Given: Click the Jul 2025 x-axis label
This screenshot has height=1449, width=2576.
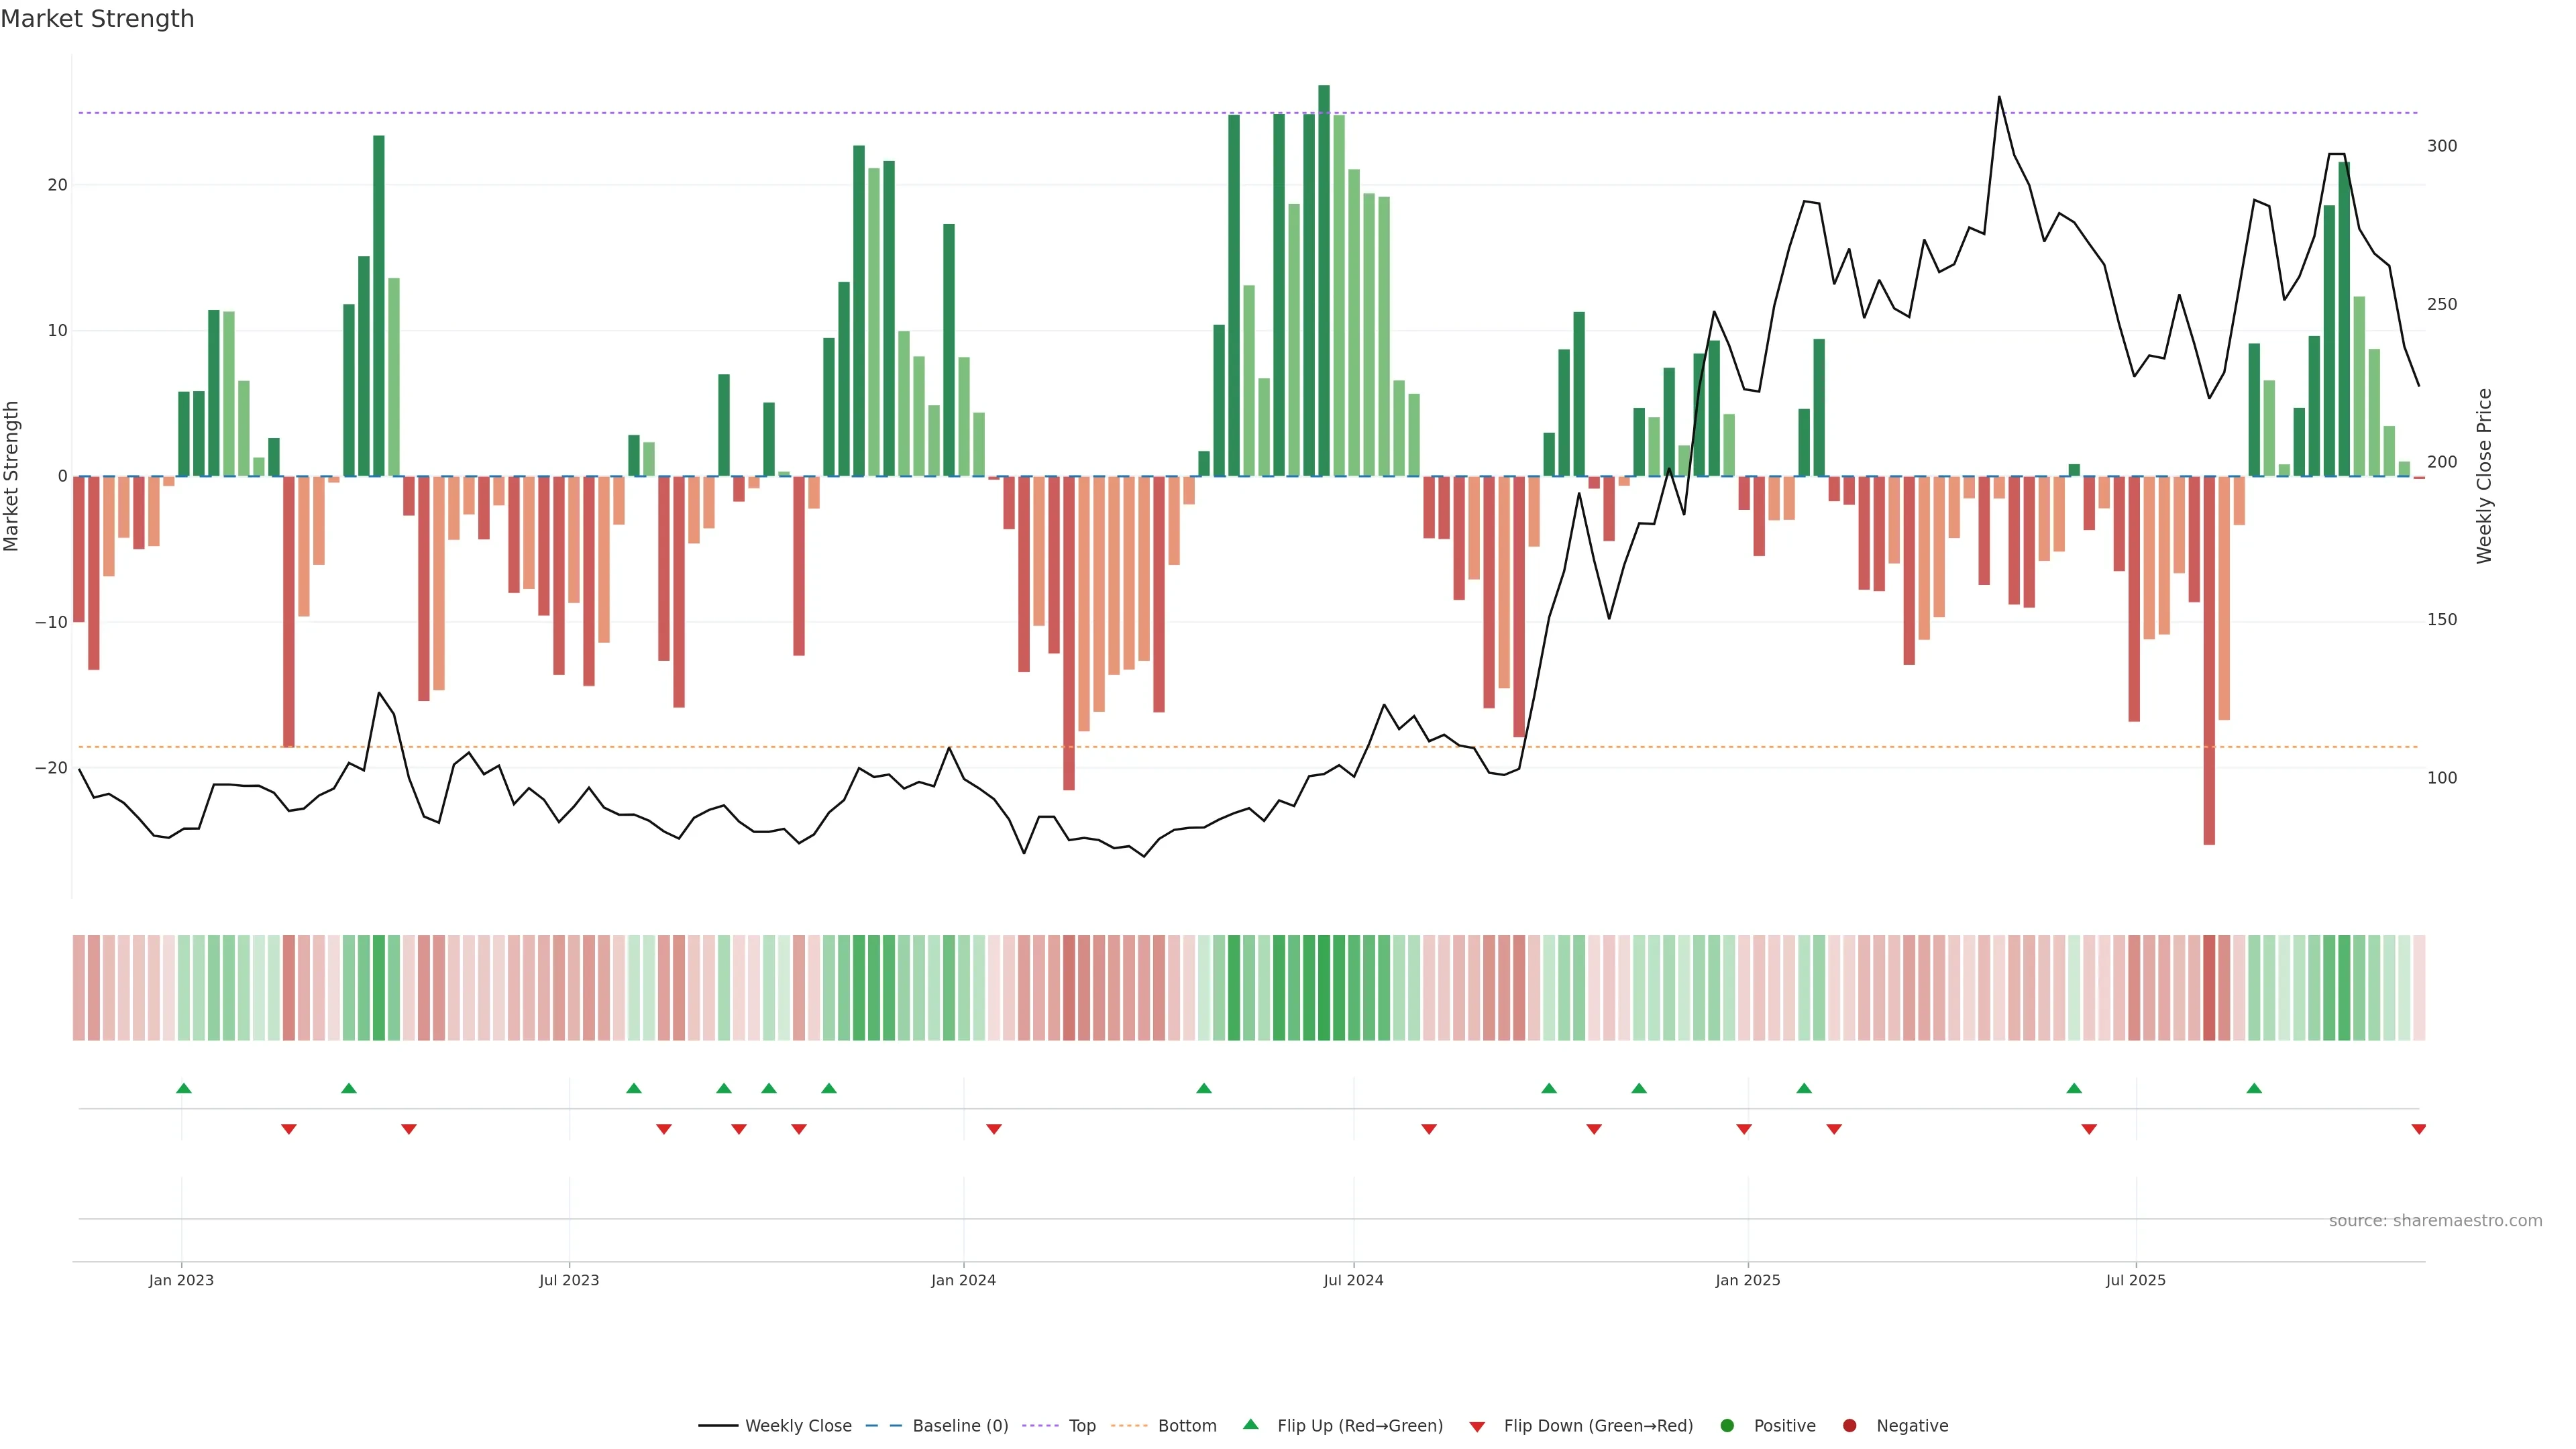Looking at the screenshot, I should tap(2135, 1280).
